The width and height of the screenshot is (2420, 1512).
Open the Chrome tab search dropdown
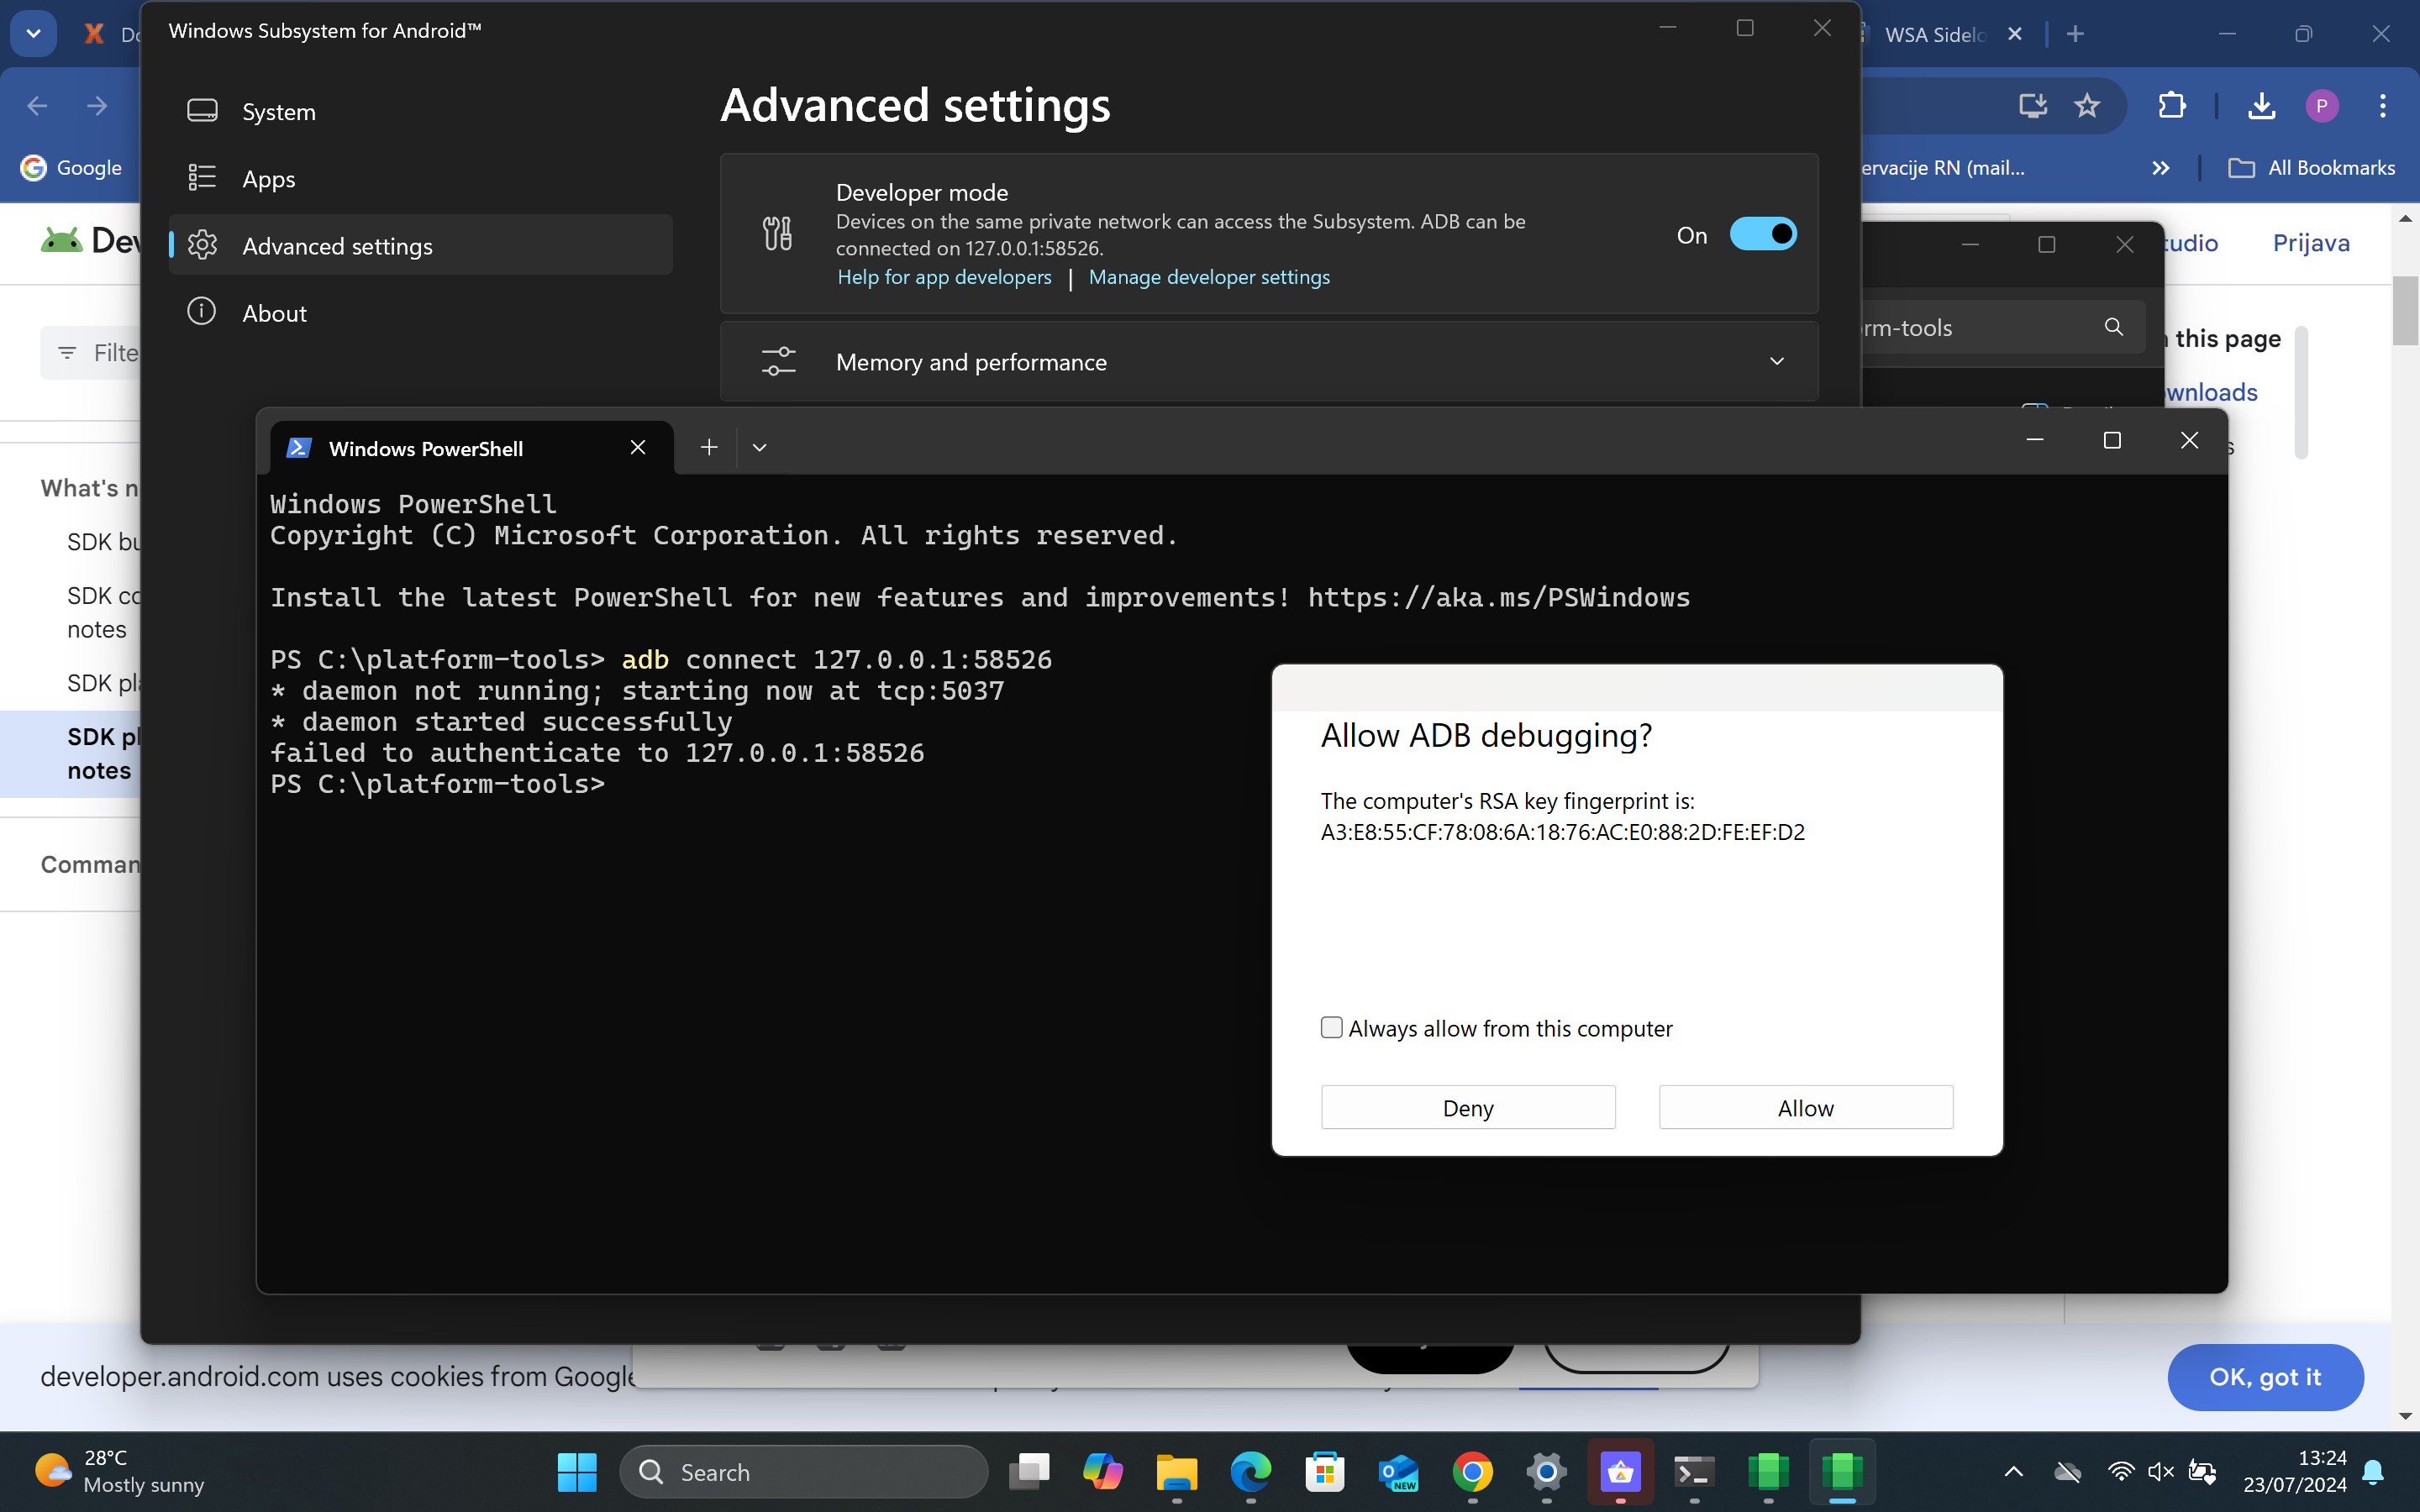33,33
